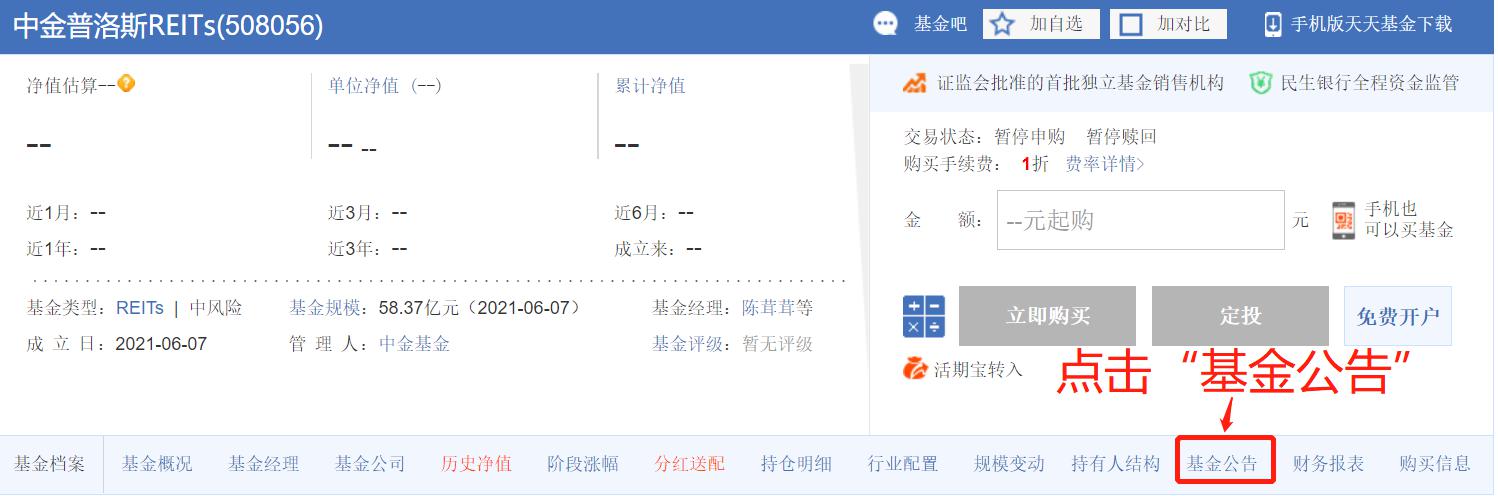Click the REITs fund type link
This screenshot has width=1498, height=496.
point(140,308)
